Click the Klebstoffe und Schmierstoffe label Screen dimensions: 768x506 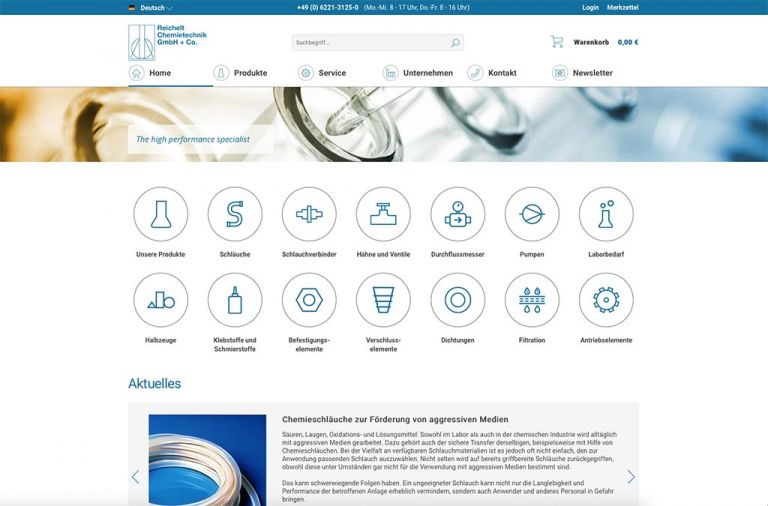(x=235, y=344)
